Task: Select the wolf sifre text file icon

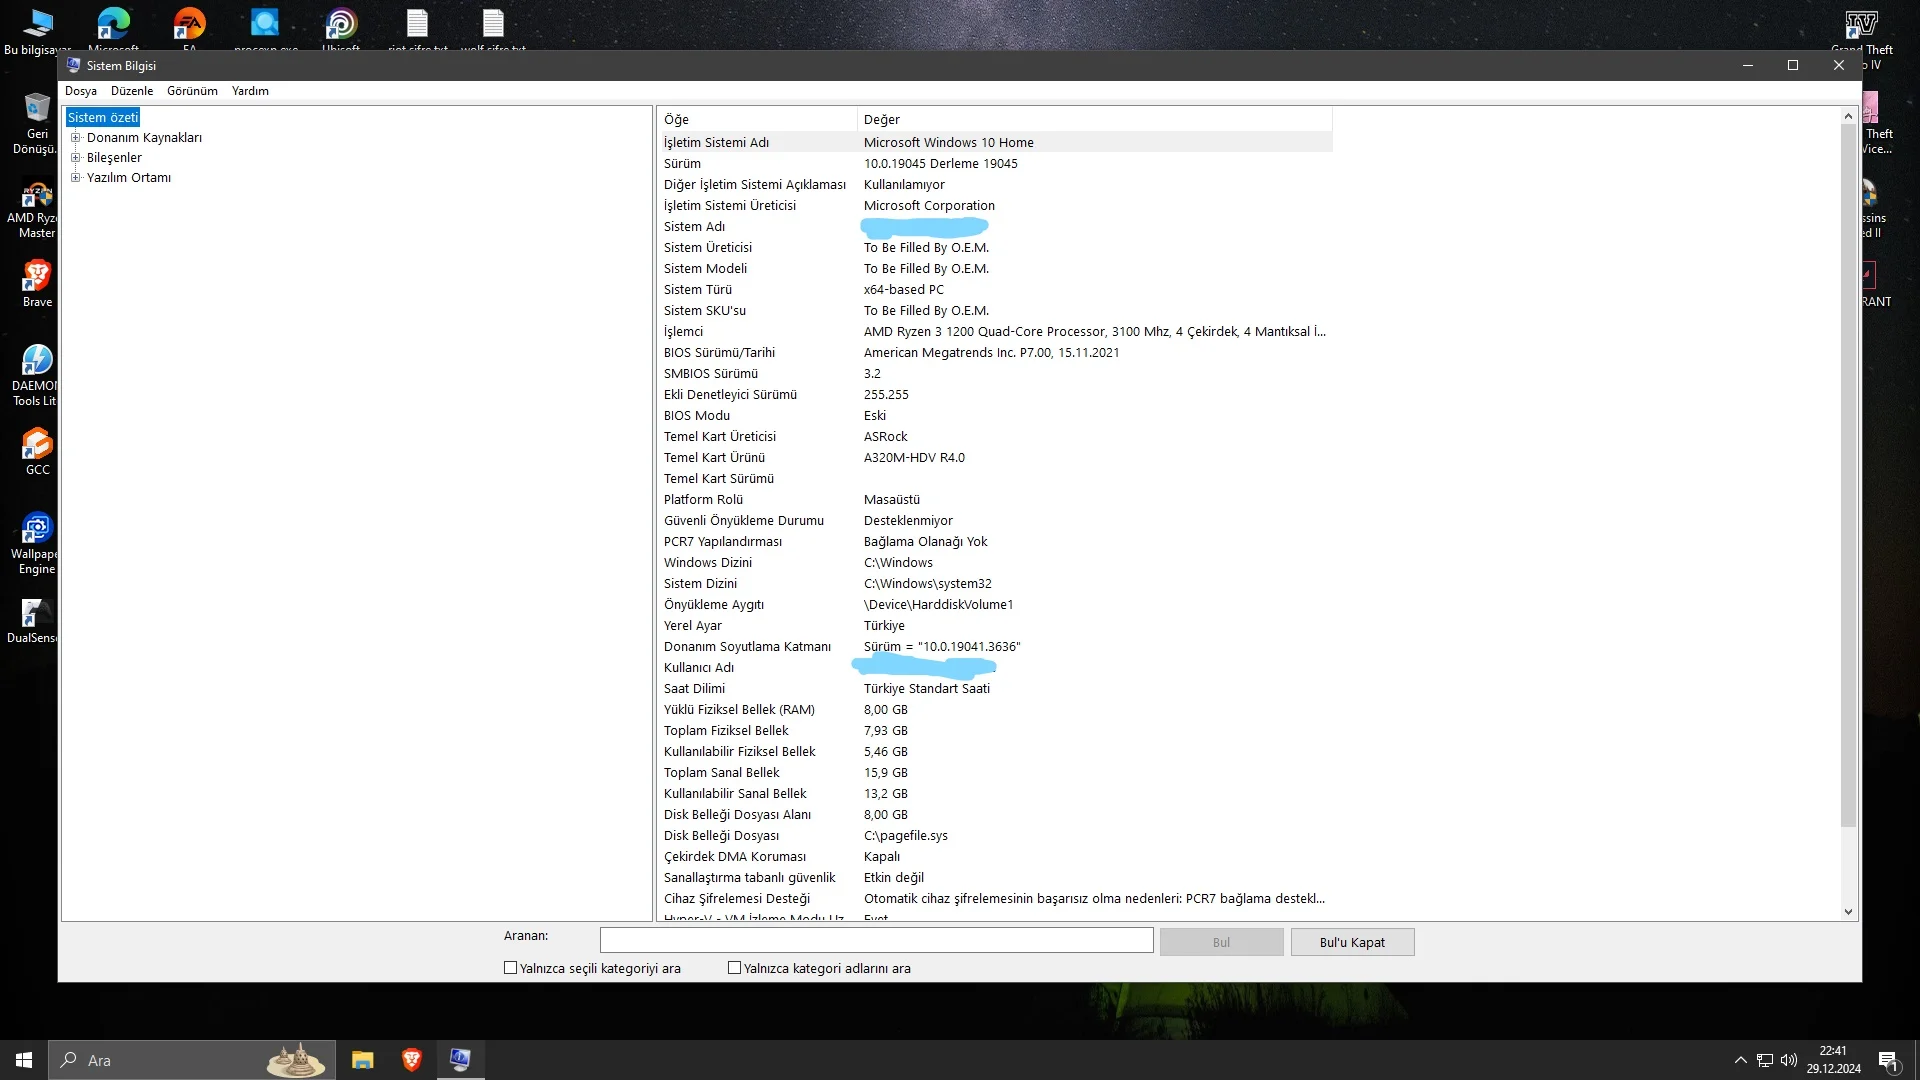Action: point(493,28)
